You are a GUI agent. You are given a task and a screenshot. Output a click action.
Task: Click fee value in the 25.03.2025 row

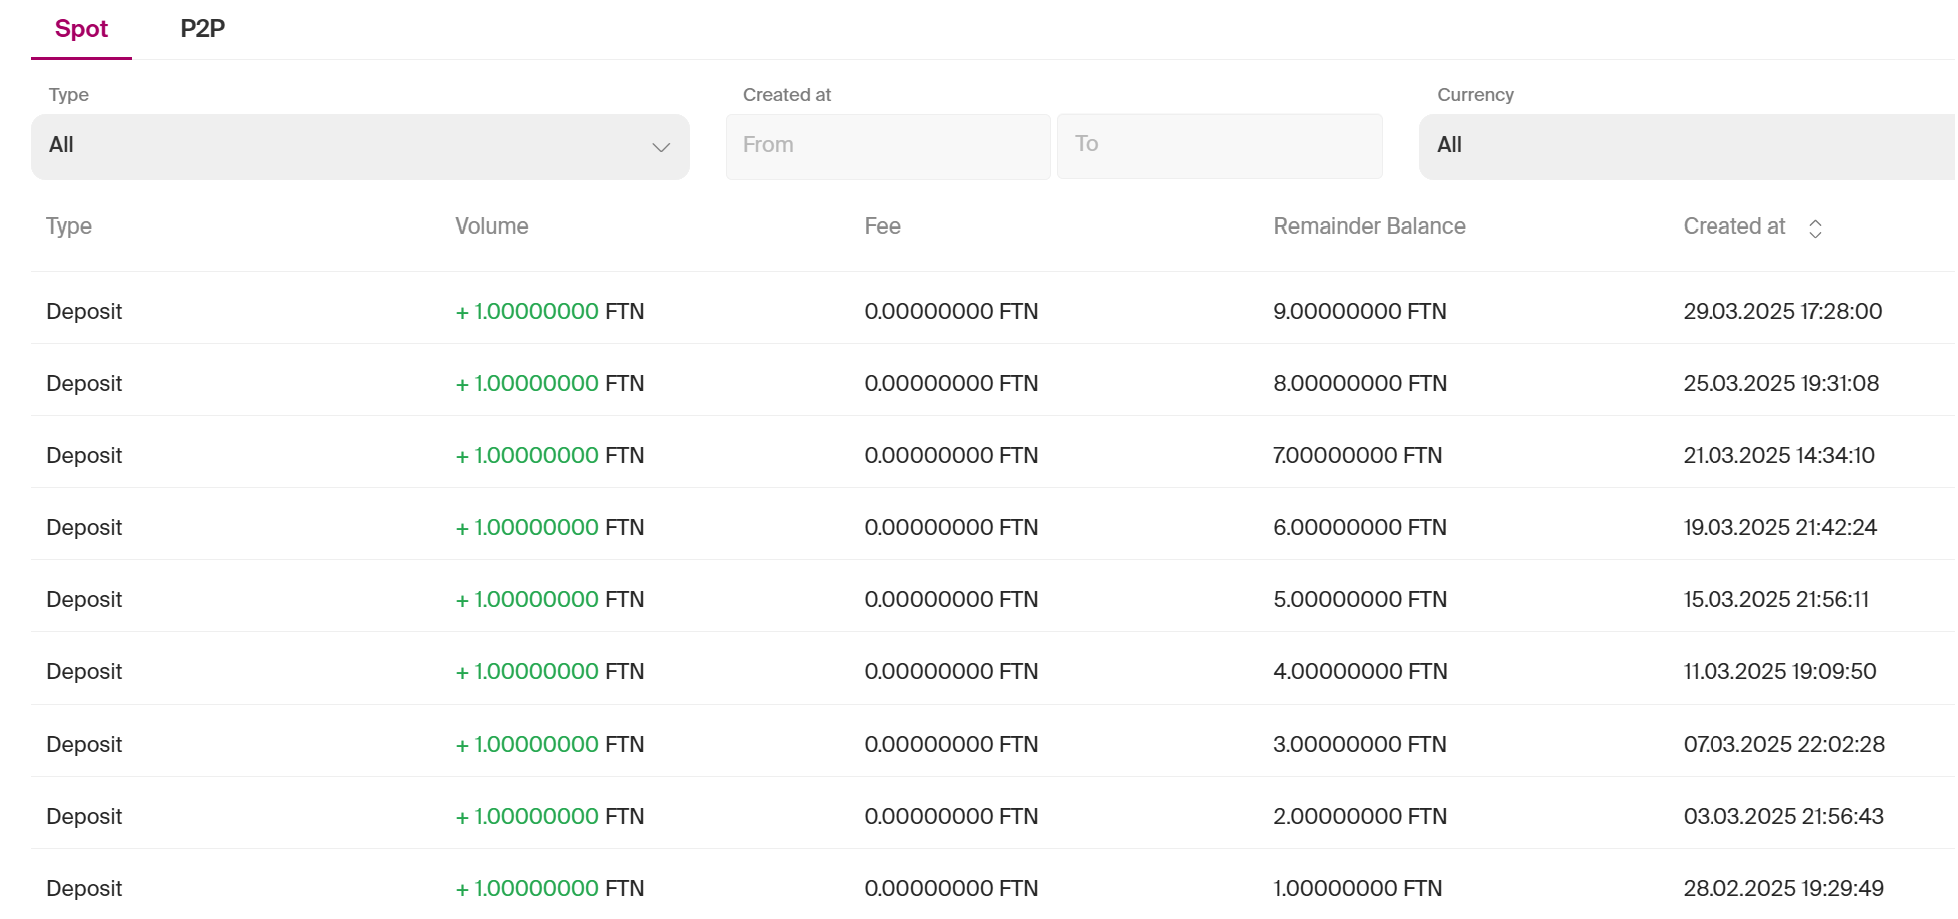(951, 384)
